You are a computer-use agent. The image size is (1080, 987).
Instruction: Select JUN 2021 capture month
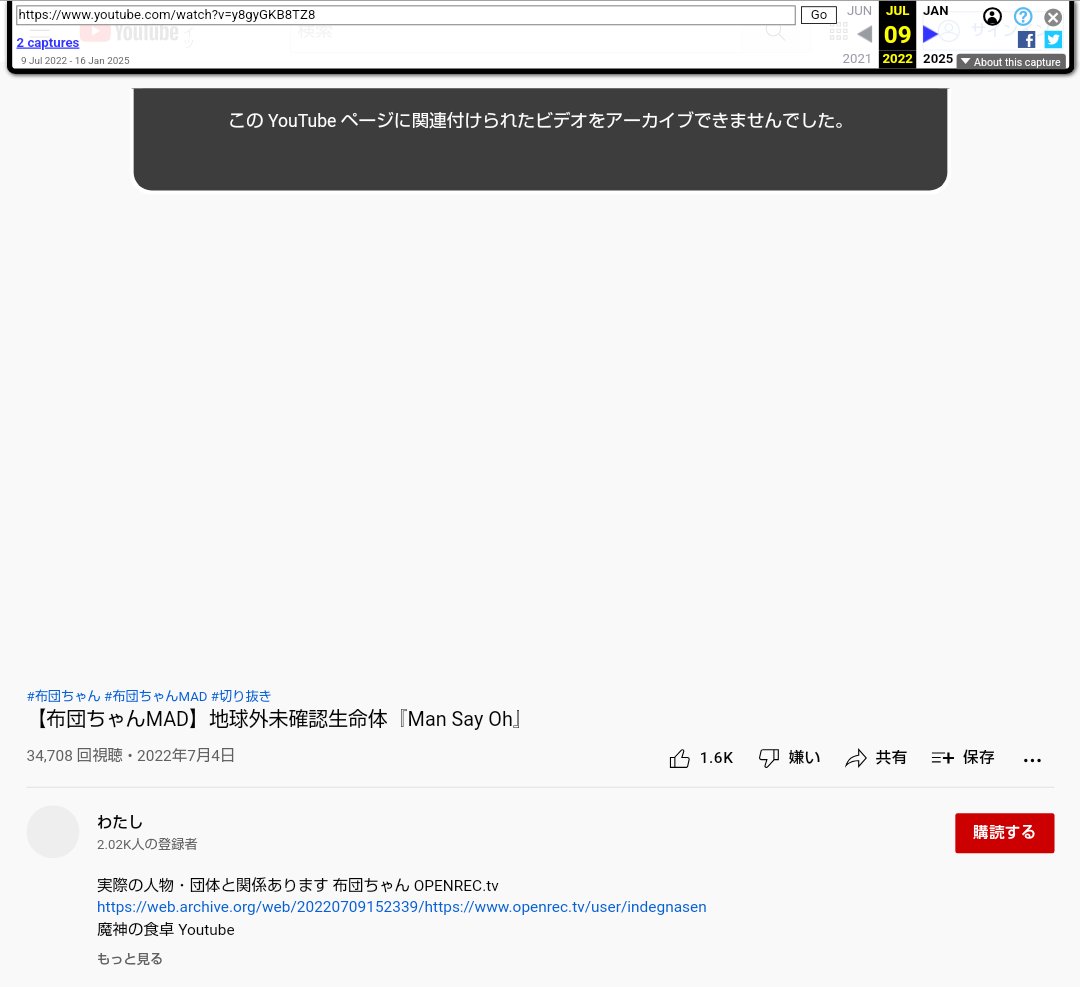859,11
